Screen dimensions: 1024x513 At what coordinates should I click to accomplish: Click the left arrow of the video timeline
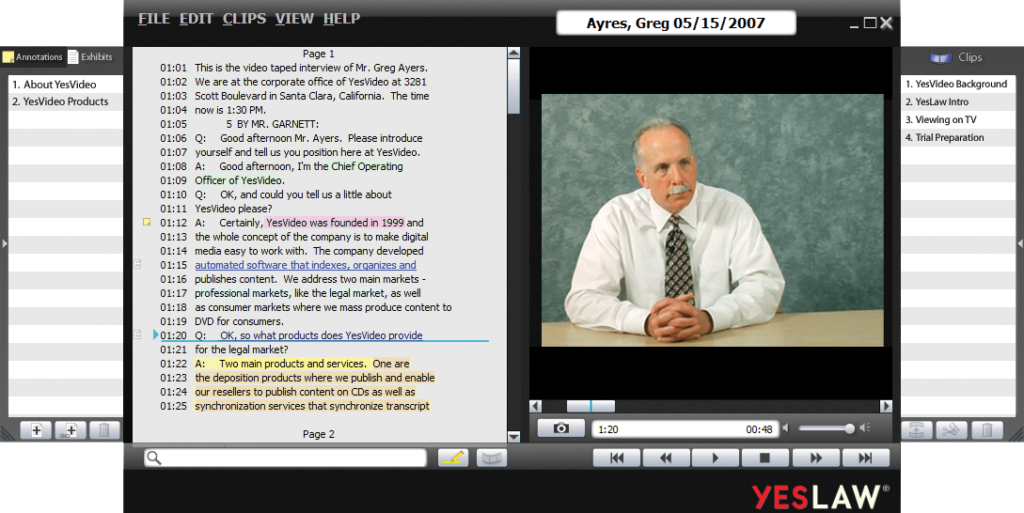click(536, 406)
